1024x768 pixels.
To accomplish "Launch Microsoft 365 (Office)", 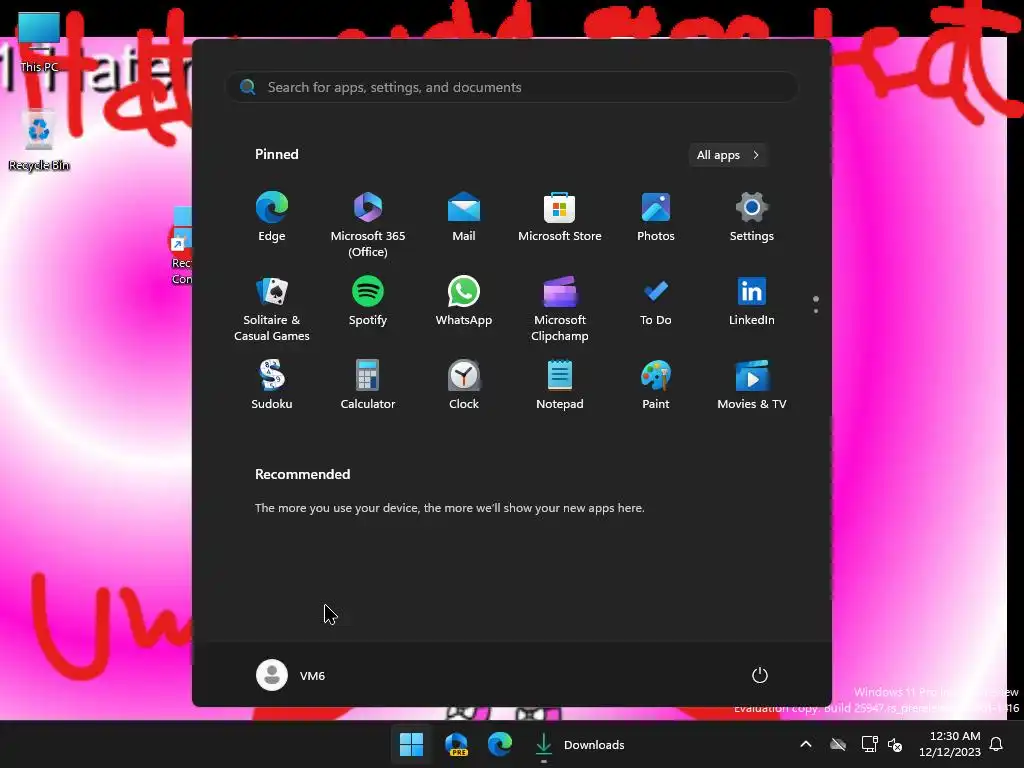I will point(368,224).
